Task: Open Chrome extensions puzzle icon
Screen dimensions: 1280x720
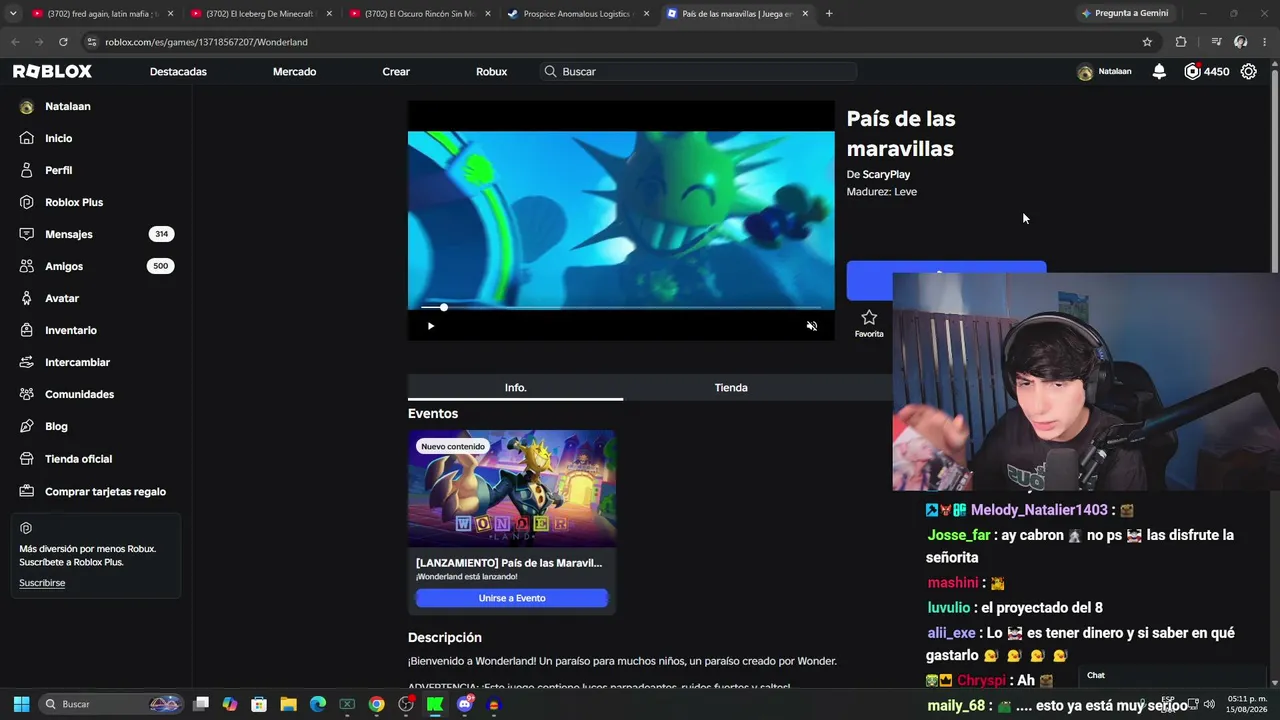Action: point(1181,42)
